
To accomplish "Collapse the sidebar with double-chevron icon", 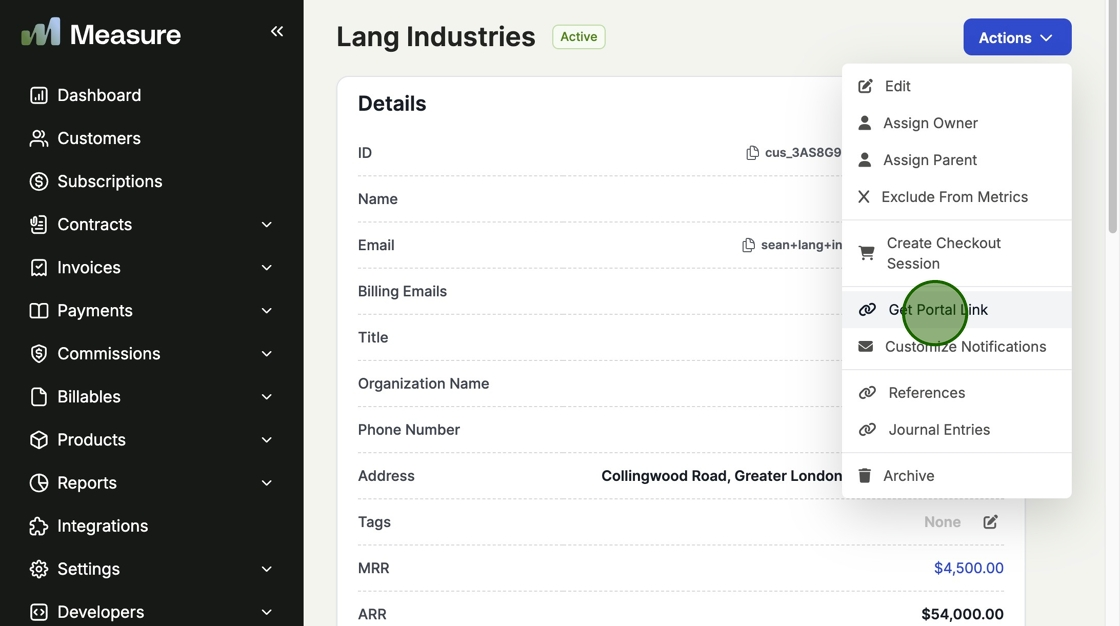I will (277, 32).
